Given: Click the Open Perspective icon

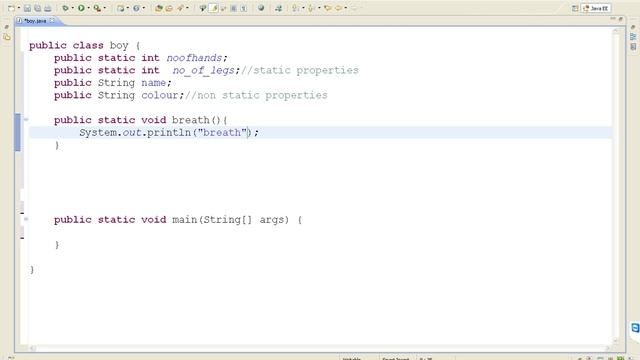Looking at the screenshot, I should 575,8.
